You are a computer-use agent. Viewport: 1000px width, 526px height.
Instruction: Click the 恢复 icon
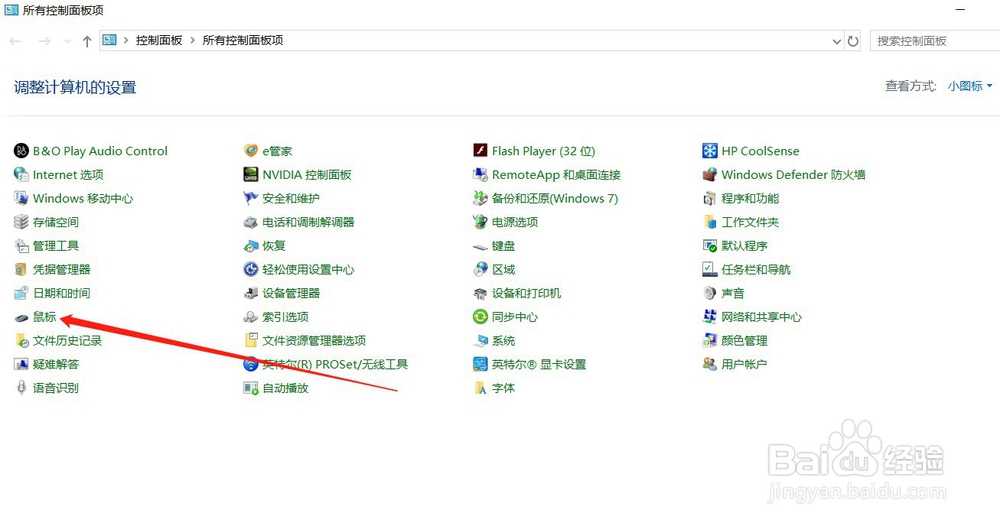pos(251,245)
